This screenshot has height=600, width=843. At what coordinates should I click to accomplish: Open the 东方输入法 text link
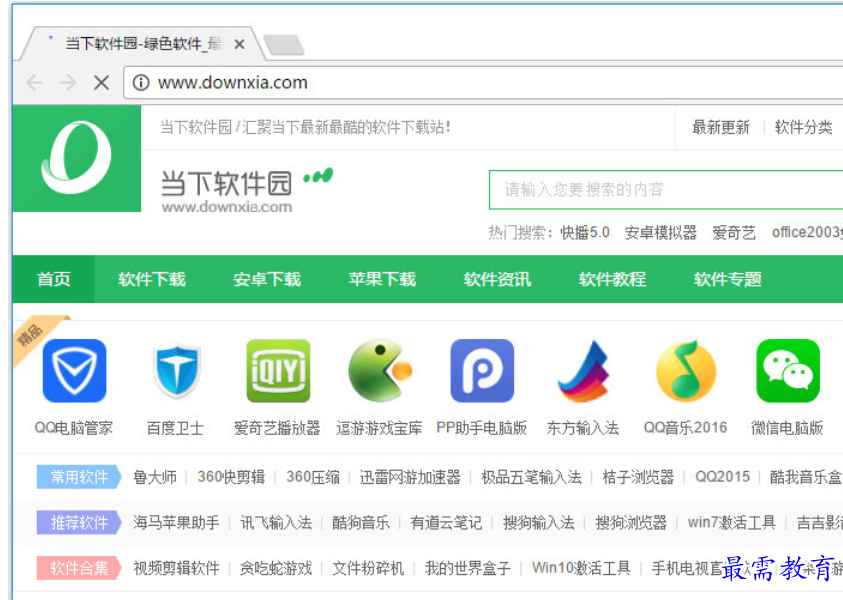(583, 428)
